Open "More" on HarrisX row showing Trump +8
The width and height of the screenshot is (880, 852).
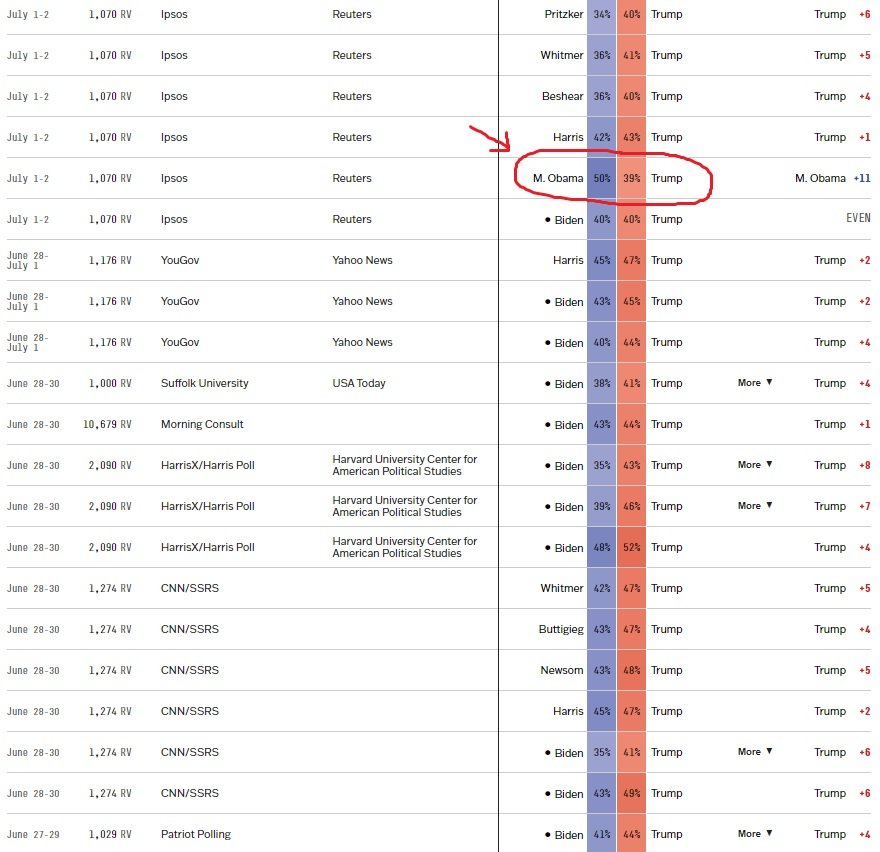click(755, 465)
